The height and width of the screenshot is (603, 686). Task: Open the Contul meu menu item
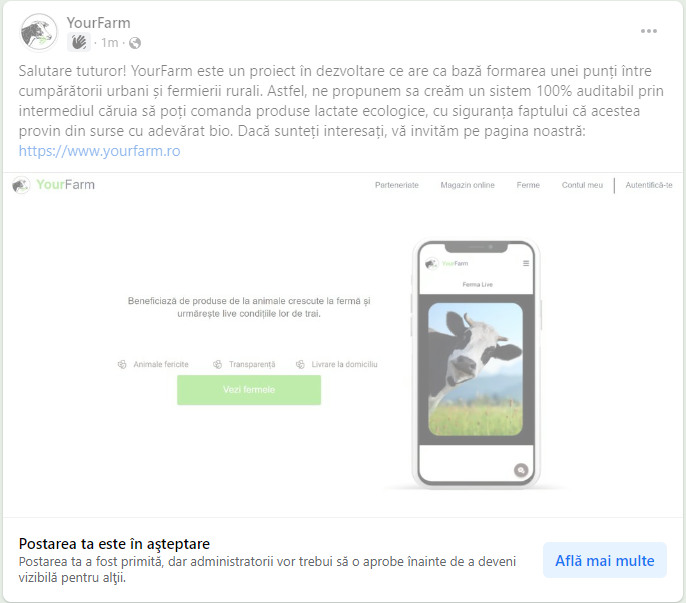point(582,185)
